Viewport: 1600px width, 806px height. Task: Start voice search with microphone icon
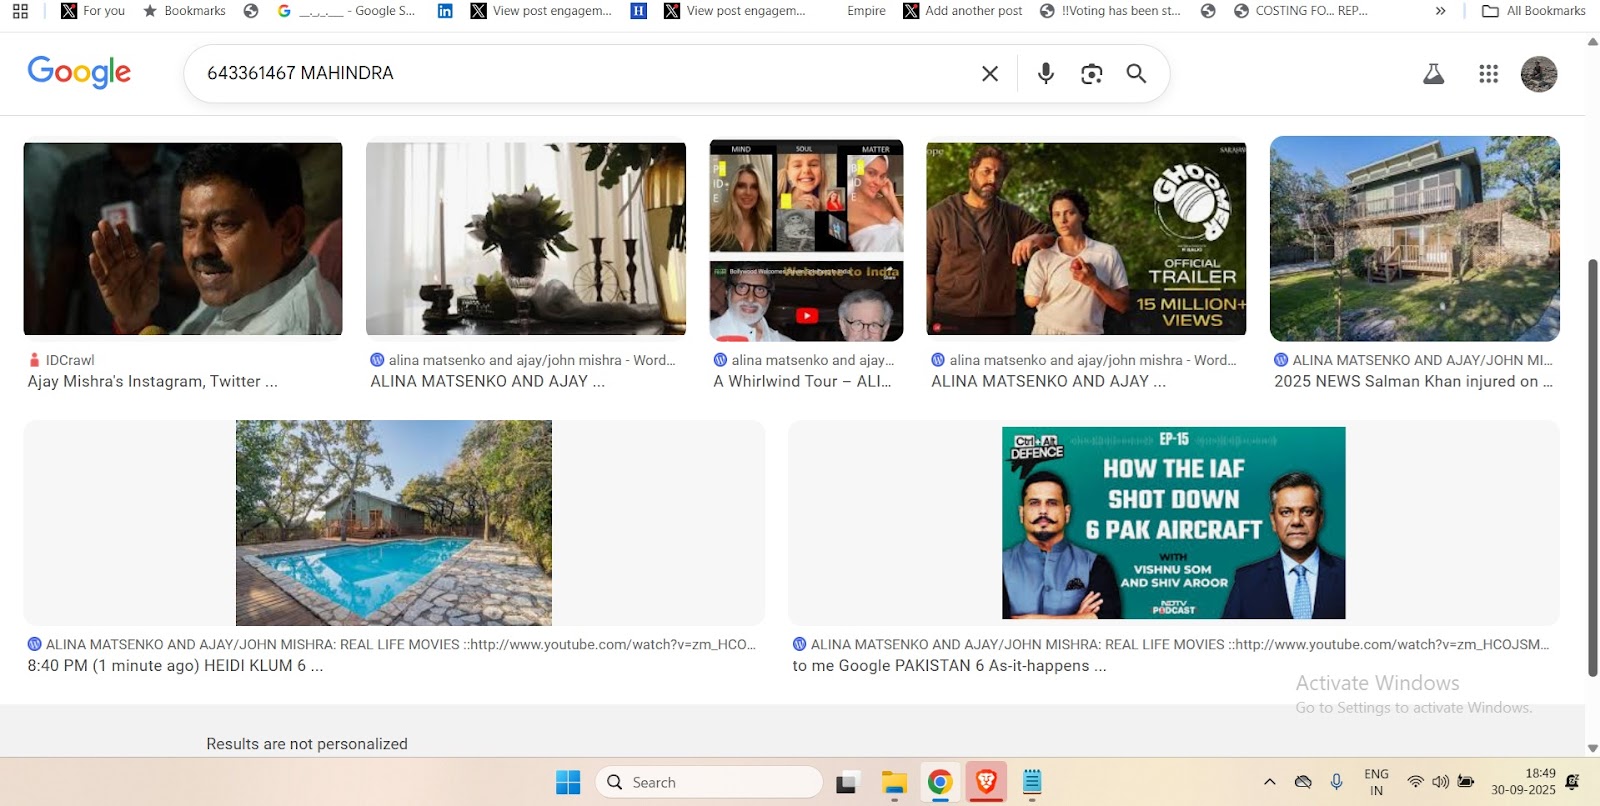[x=1045, y=74]
